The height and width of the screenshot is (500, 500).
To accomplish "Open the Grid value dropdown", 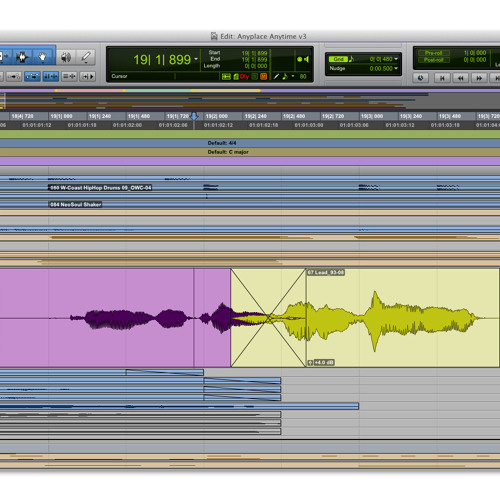I will click(x=396, y=59).
